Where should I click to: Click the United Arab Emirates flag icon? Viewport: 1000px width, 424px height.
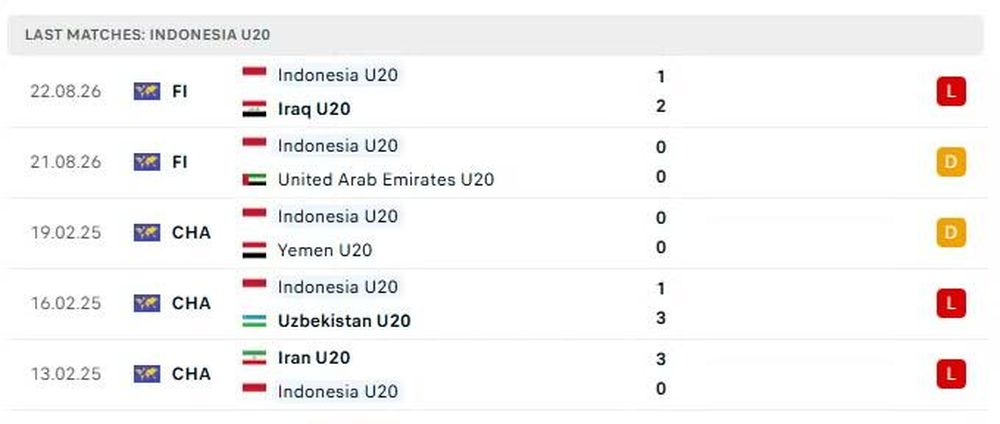pos(254,180)
